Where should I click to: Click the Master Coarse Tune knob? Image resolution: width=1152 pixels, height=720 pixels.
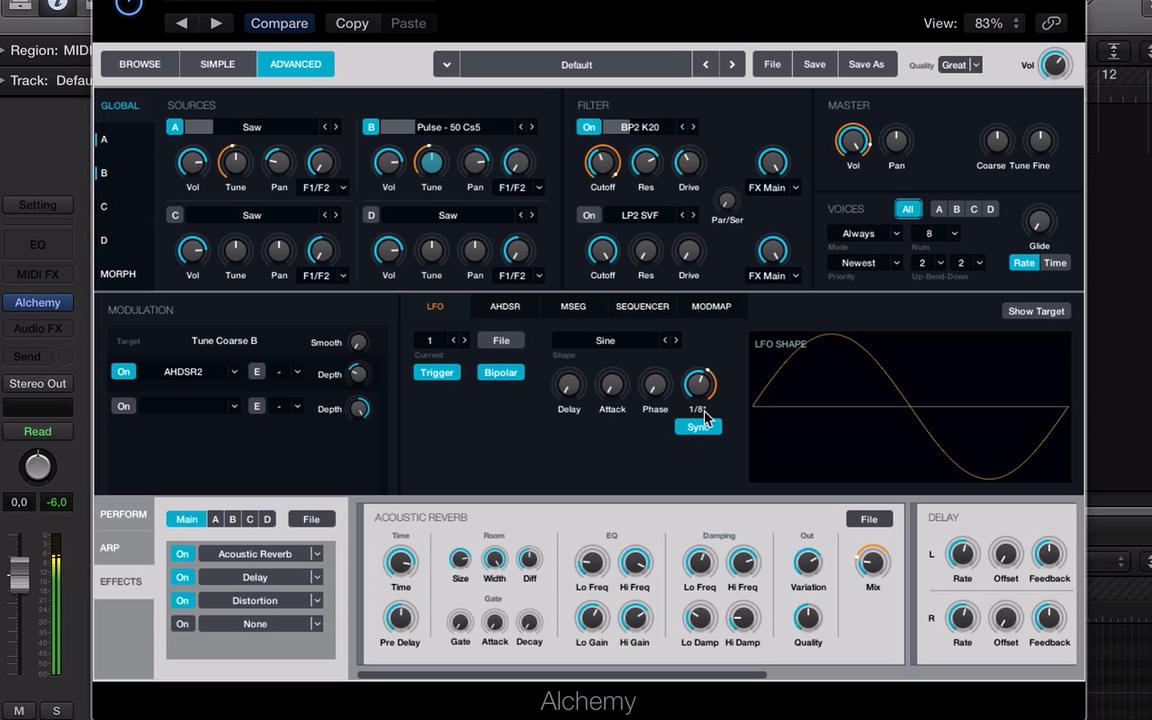tap(996, 140)
